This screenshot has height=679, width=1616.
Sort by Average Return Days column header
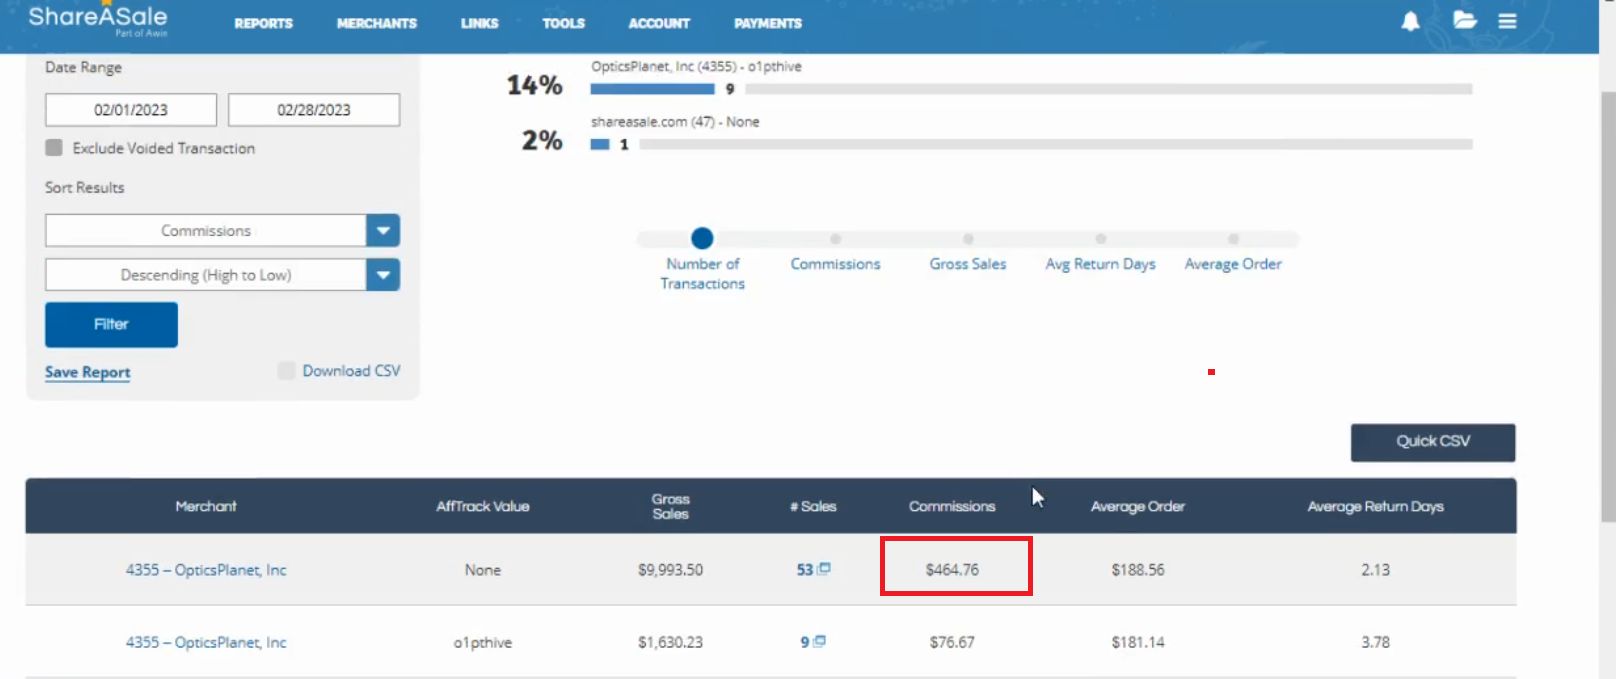click(1375, 506)
